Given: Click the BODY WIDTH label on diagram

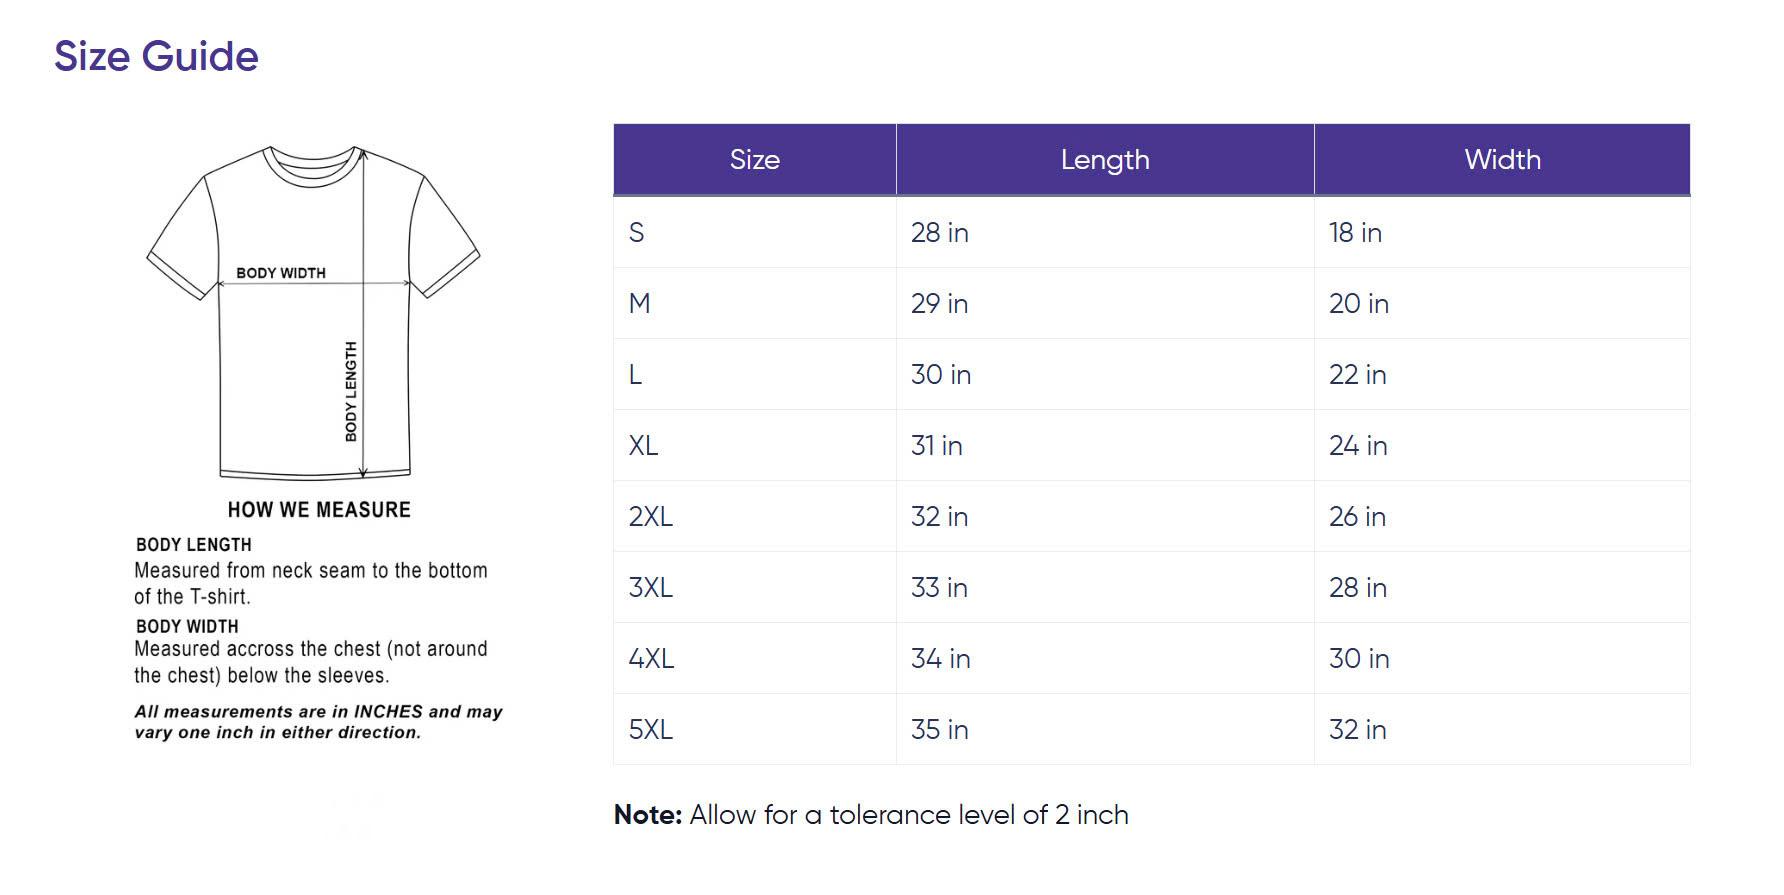Looking at the screenshot, I should 281,273.
